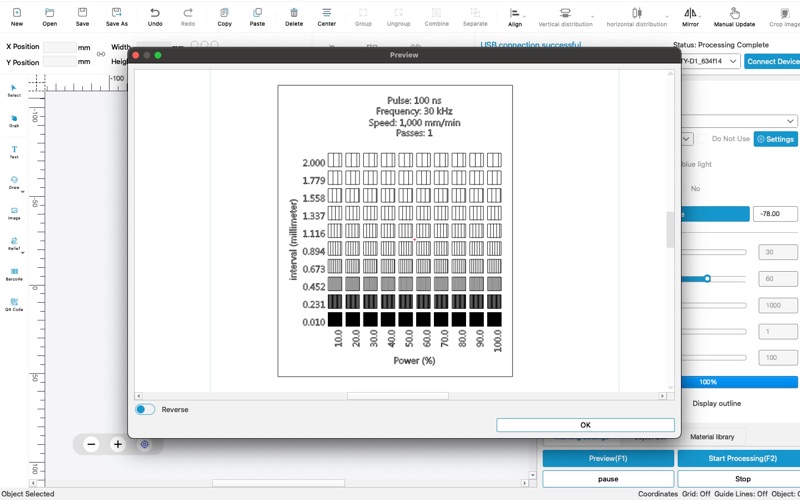Open a file with Open icon
800x500 pixels.
(x=49, y=16)
